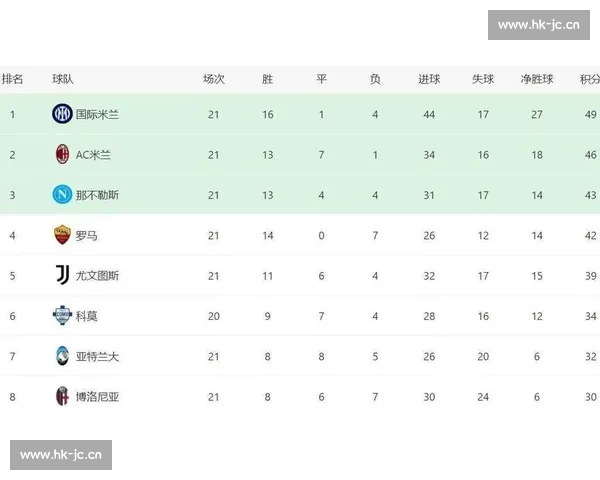Click the Como club badge
This screenshot has height=480, width=600.
pyautogui.click(x=62, y=316)
